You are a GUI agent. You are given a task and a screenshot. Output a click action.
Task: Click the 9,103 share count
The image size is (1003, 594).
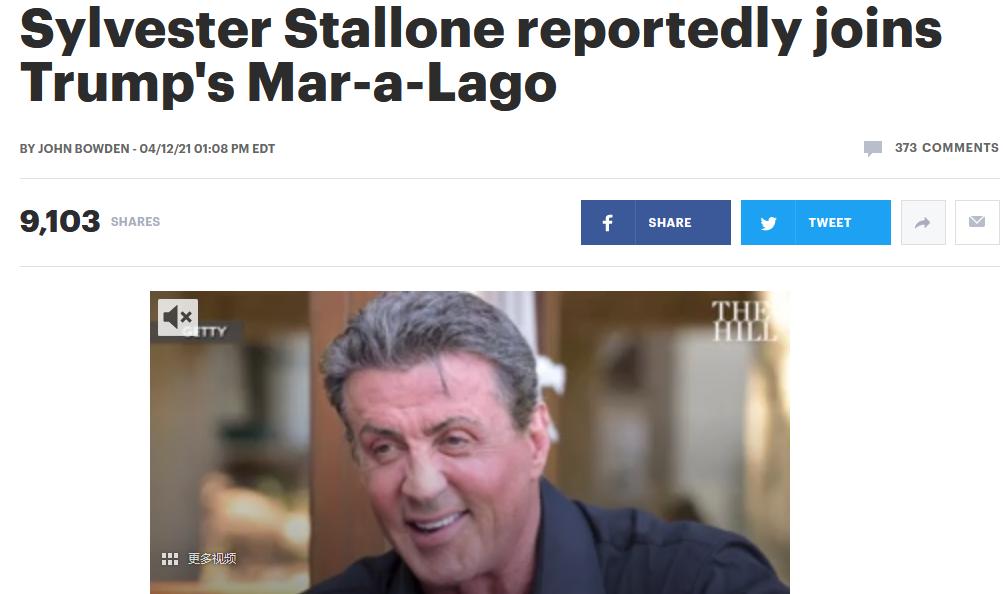tap(60, 222)
